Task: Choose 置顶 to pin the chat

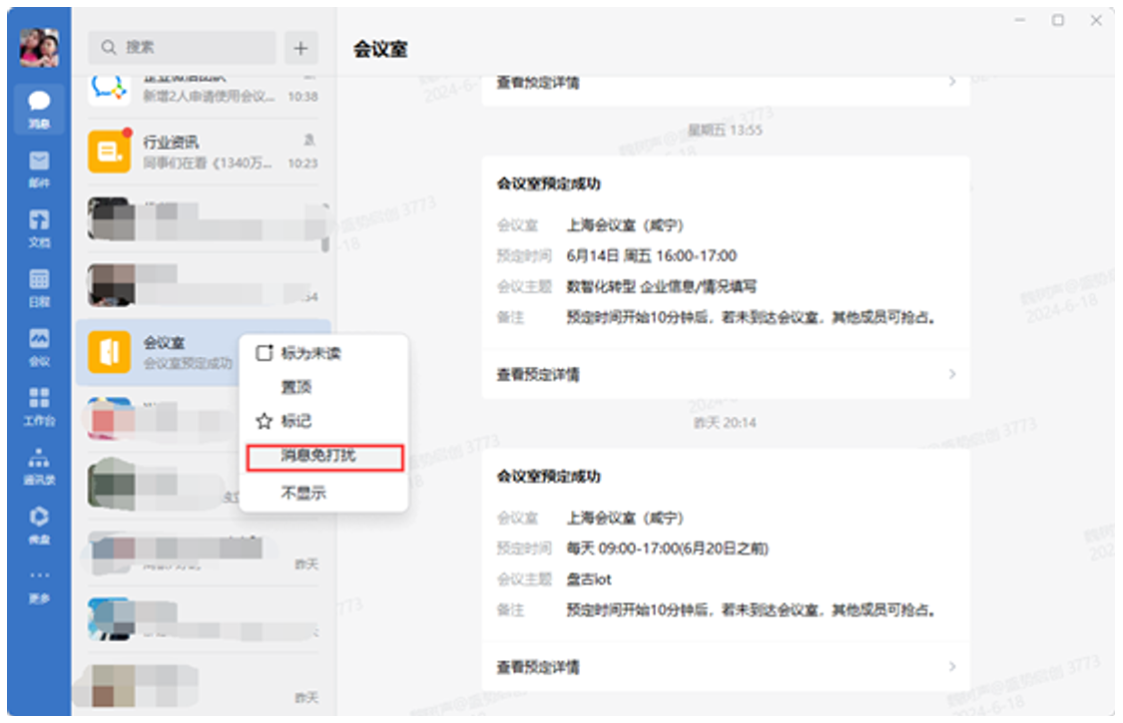Action: 324,387
